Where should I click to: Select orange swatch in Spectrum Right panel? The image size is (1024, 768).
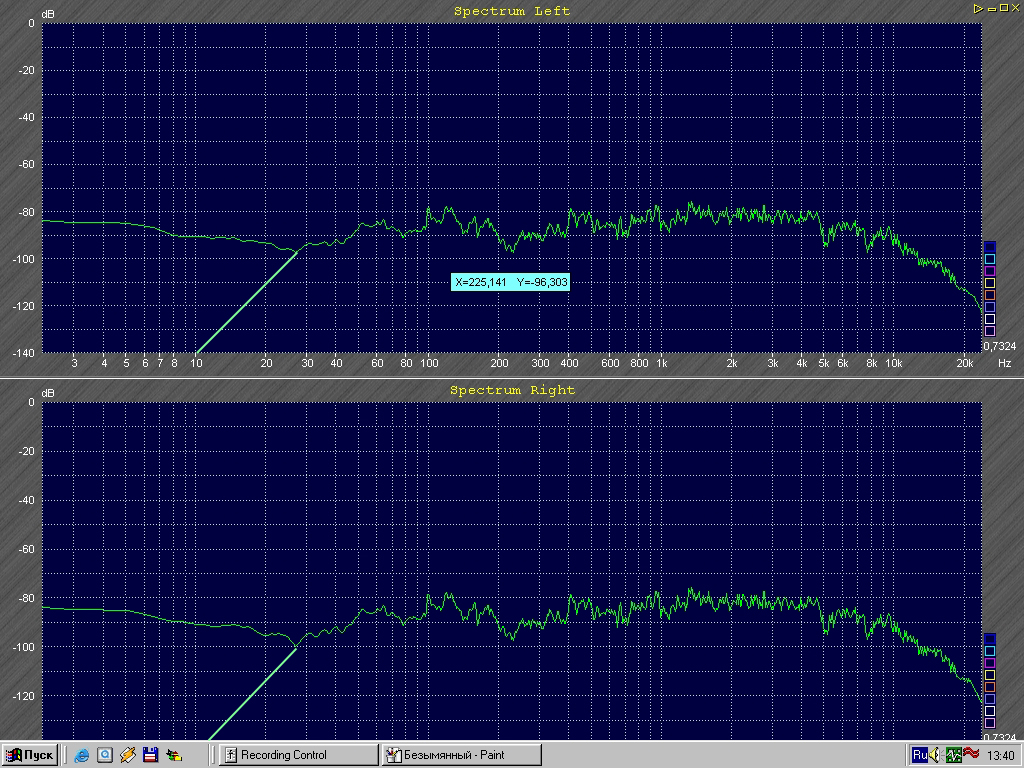[990, 686]
